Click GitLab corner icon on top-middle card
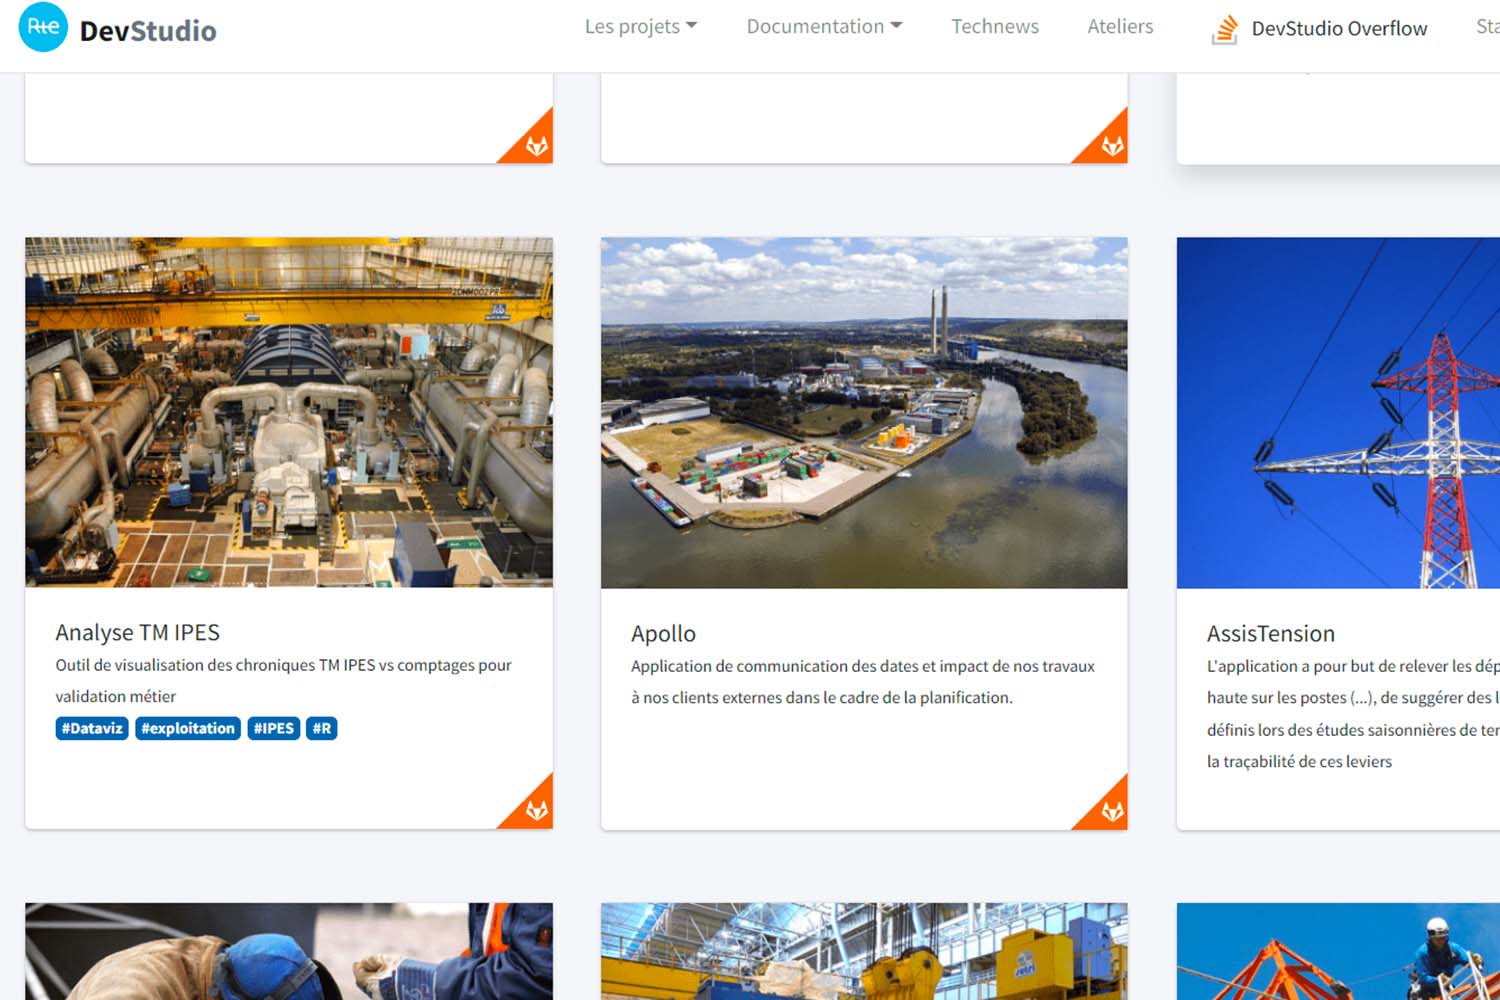The height and width of the screenshot is (1000, 1500). [x=1111, y=146]
